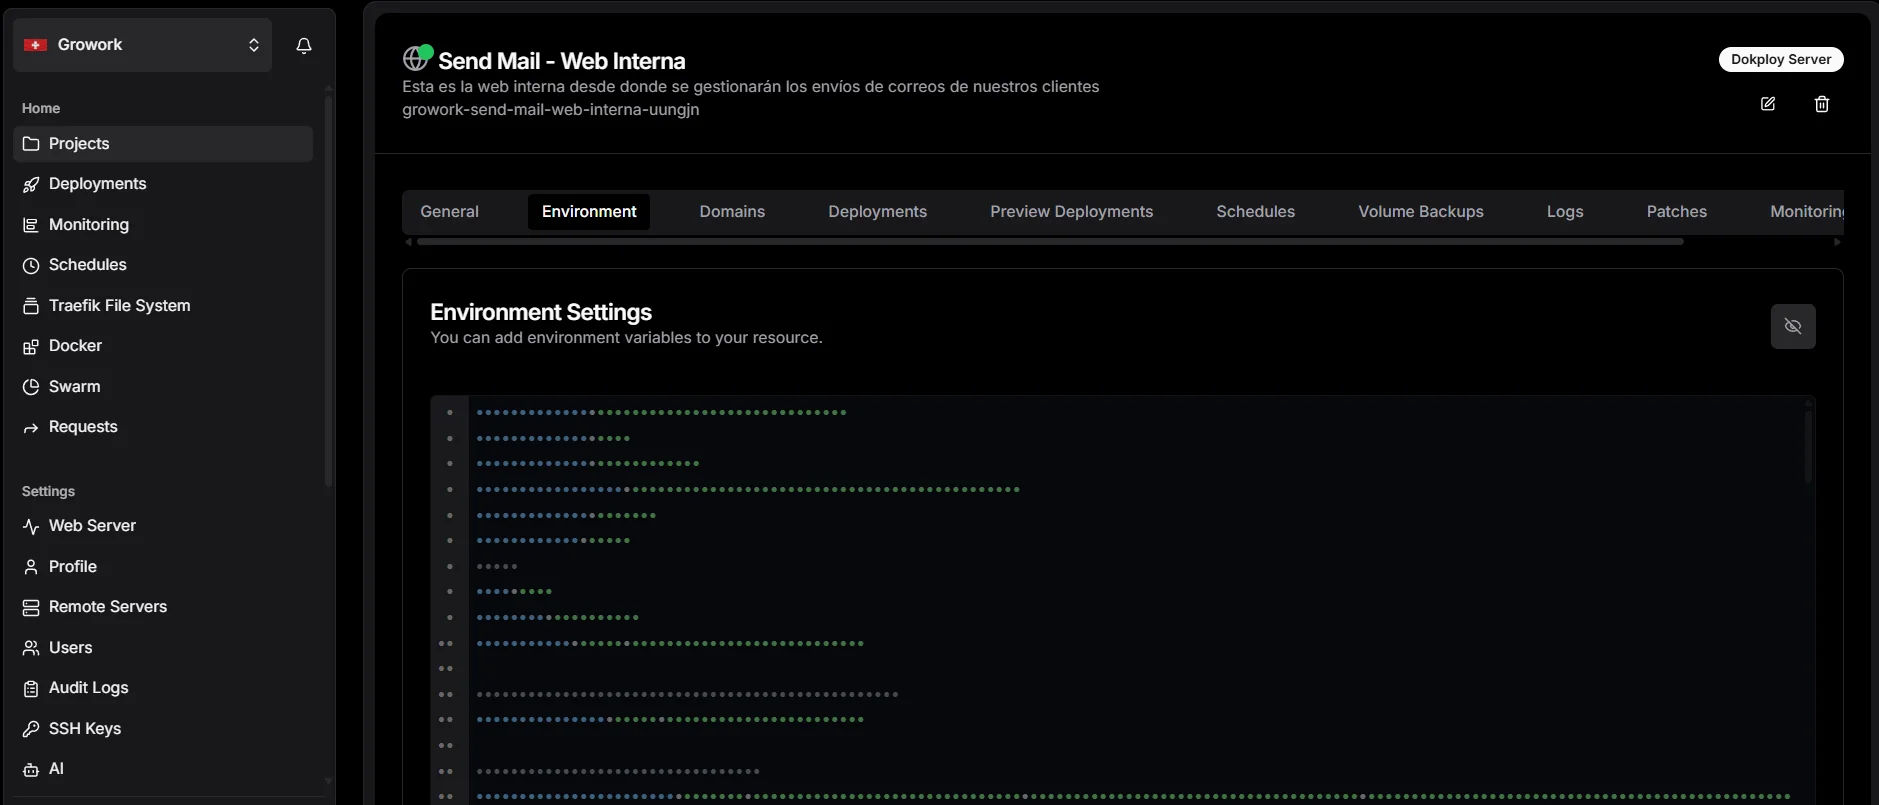The height and width of the screenshot is (805, 1879).
Task: Select the Environment tab
Action: point(589,212)
